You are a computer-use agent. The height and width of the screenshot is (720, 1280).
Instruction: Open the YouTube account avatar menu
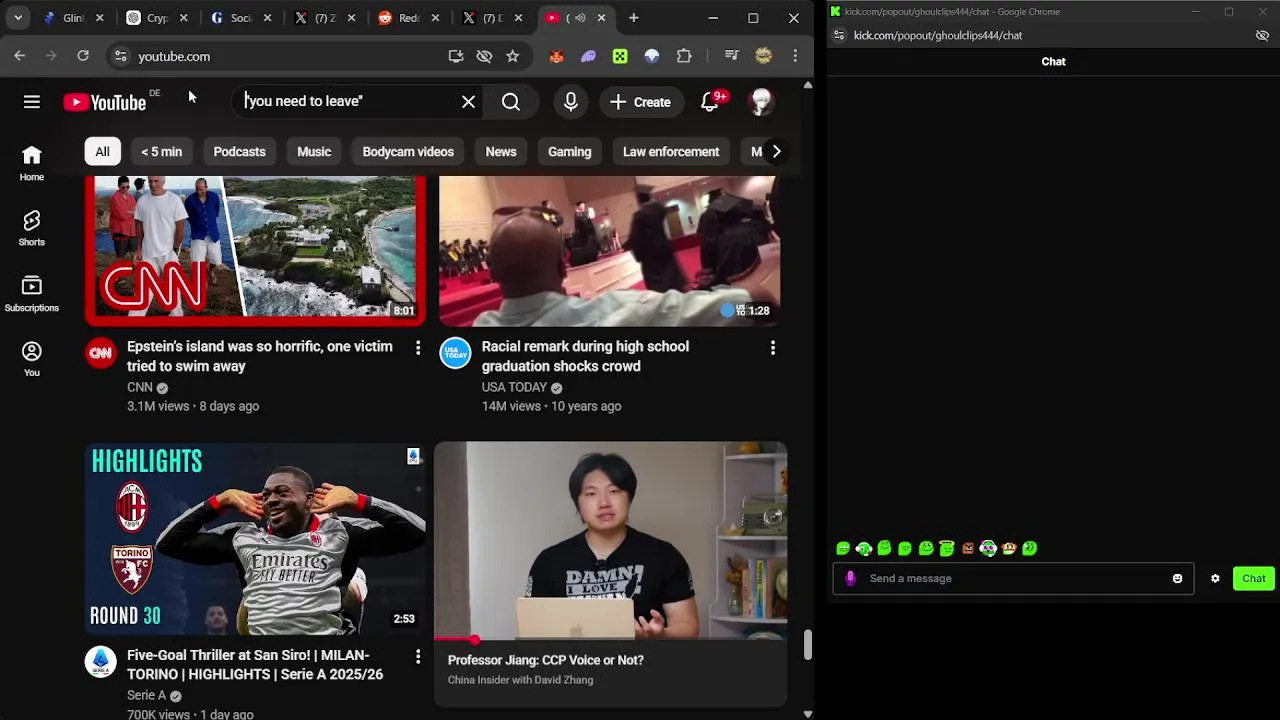coord(762,102)
